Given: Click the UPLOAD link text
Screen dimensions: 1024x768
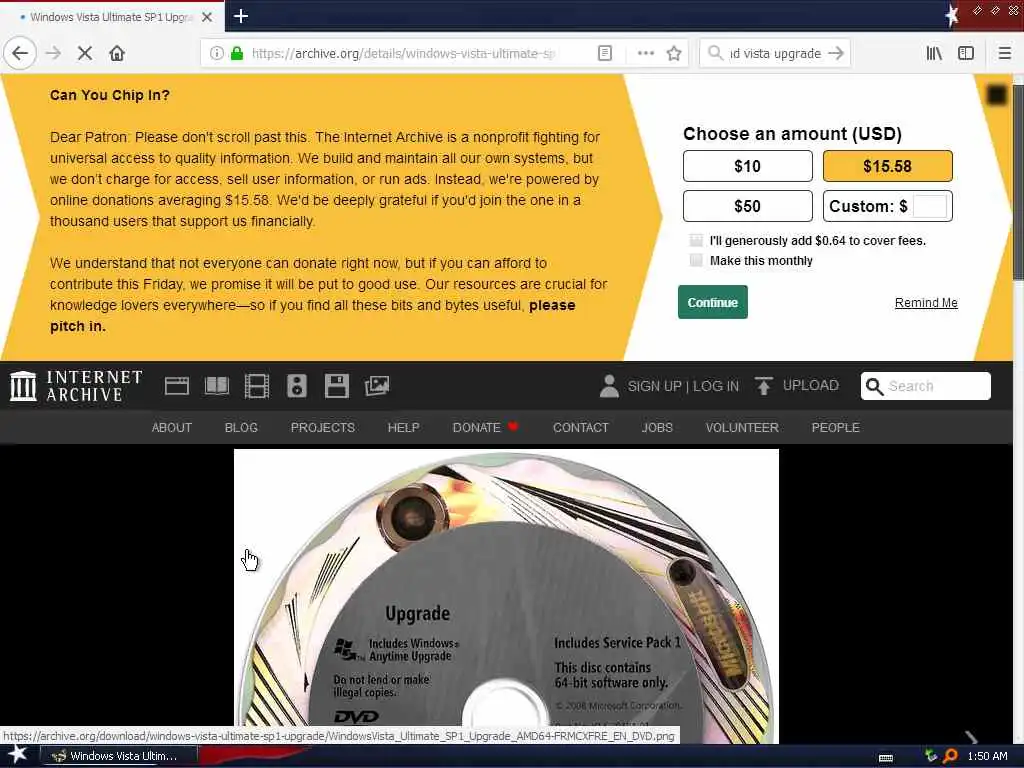Looking at the screenshot, I should click(810, 385).
